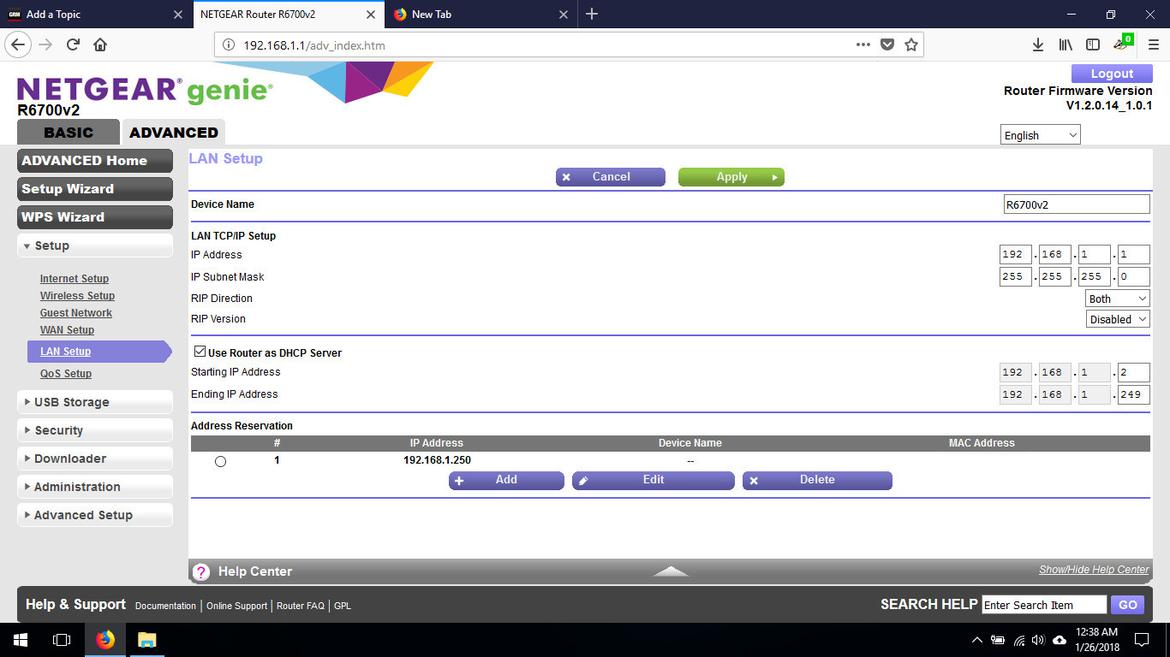Expand the USB Storage section
This screenshot has width=1170, height=657.
95,402
